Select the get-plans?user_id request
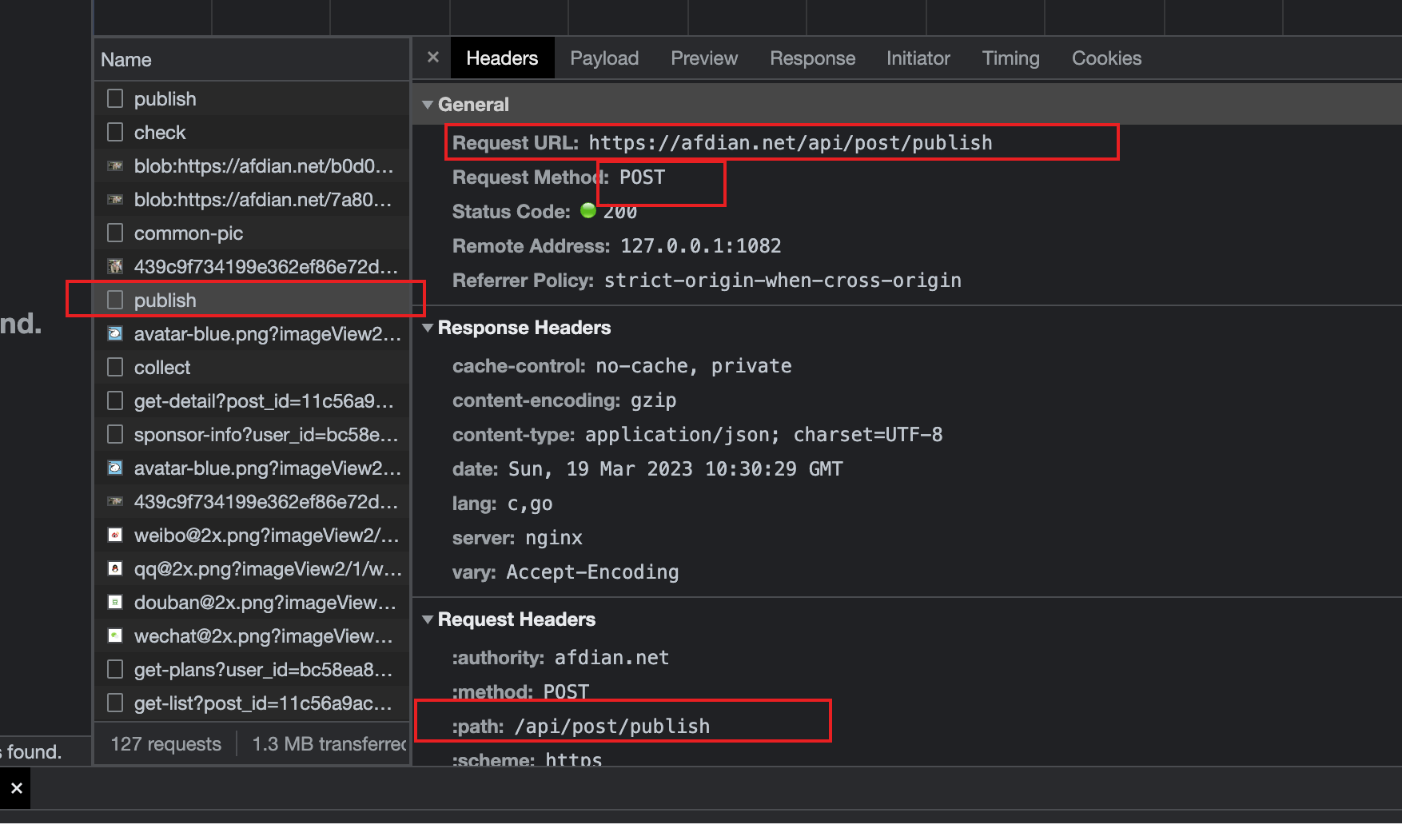The height and width of the screenshot is (824, 1402). click(252, 670)
